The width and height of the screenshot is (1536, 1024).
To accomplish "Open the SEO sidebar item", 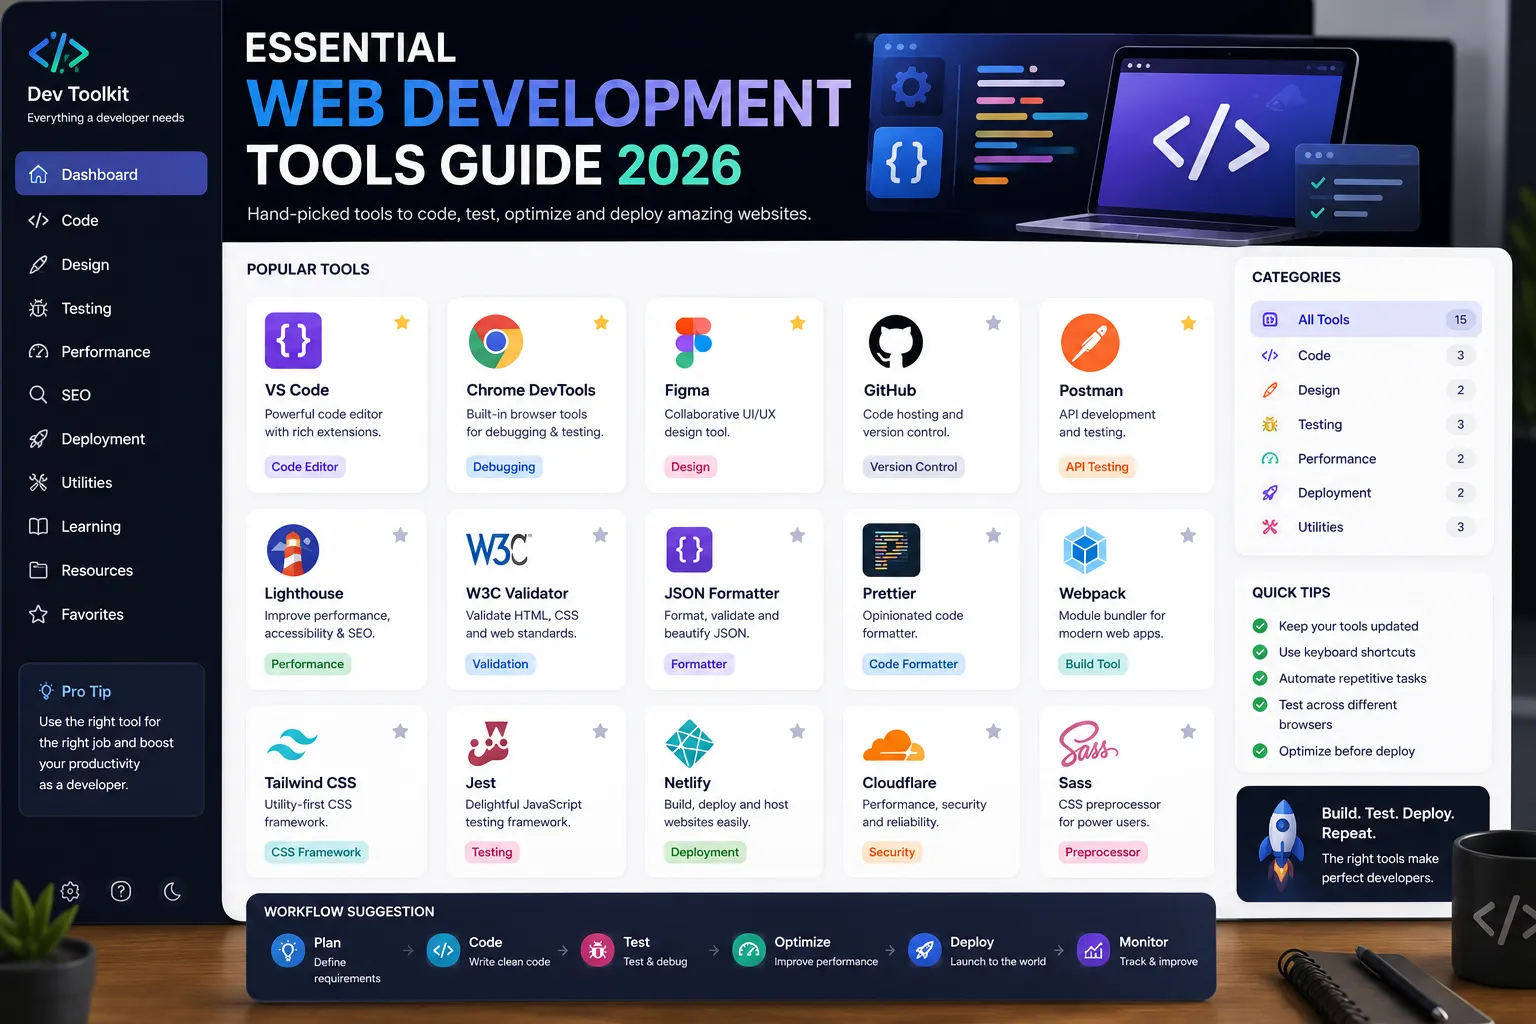I will (111, 395).
